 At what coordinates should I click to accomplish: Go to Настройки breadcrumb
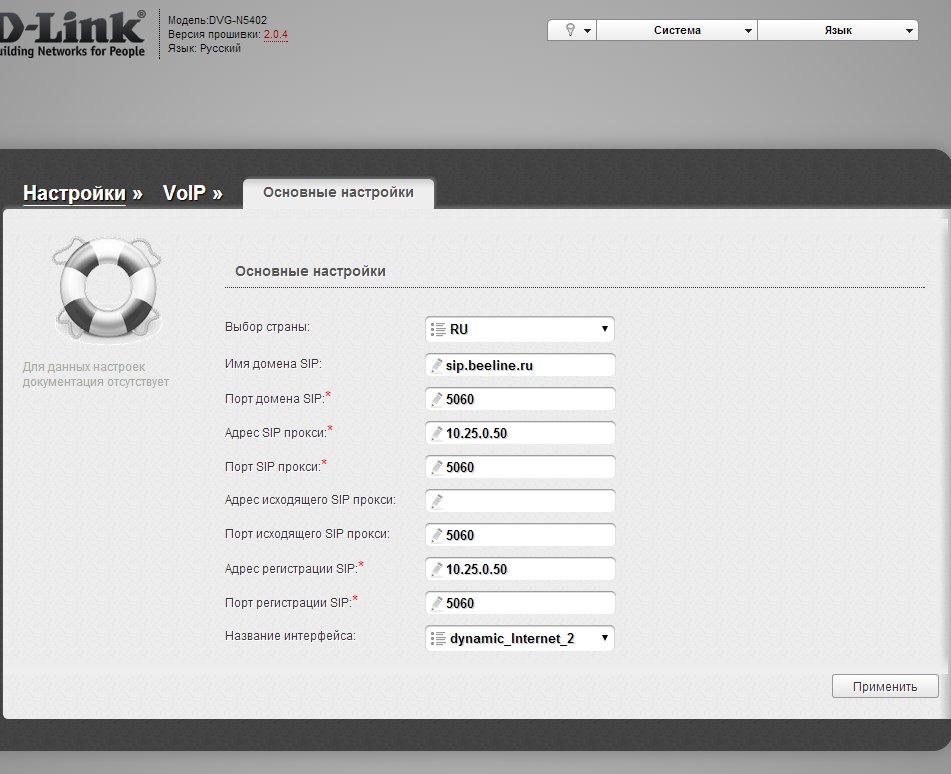point(74,193)
